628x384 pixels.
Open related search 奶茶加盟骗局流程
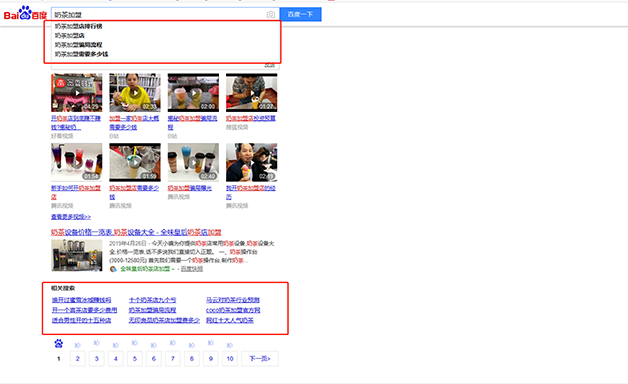coord(152,310)
